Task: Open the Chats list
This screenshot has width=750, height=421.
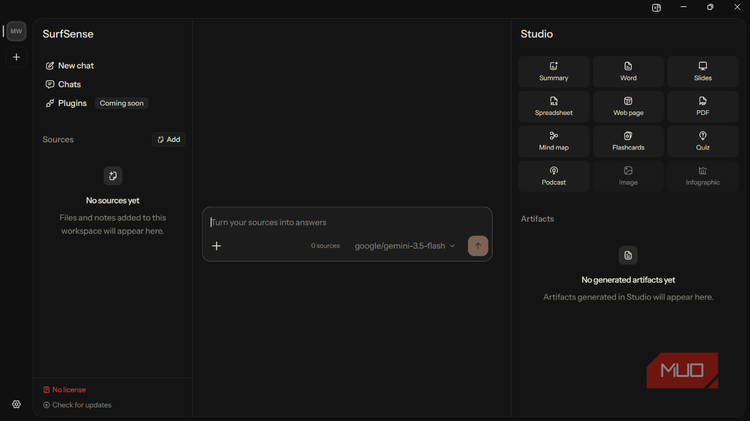Action: [x=63, y=84]
